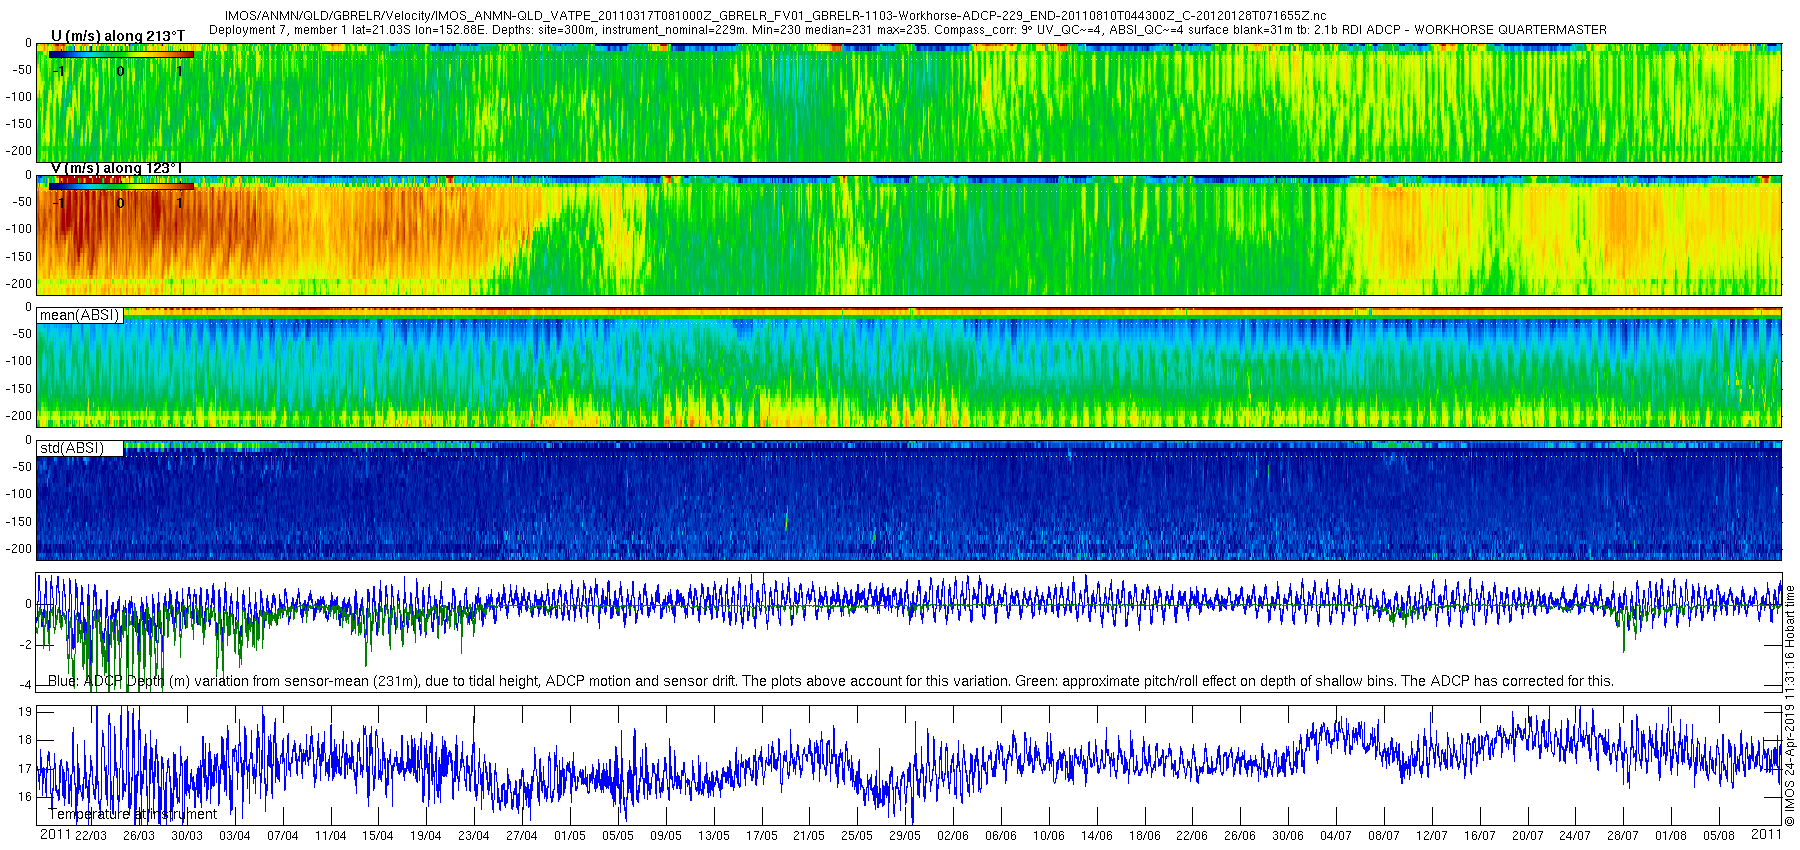Click the '-150' depth tick in mean(ABSI) panel

point(21,389)
